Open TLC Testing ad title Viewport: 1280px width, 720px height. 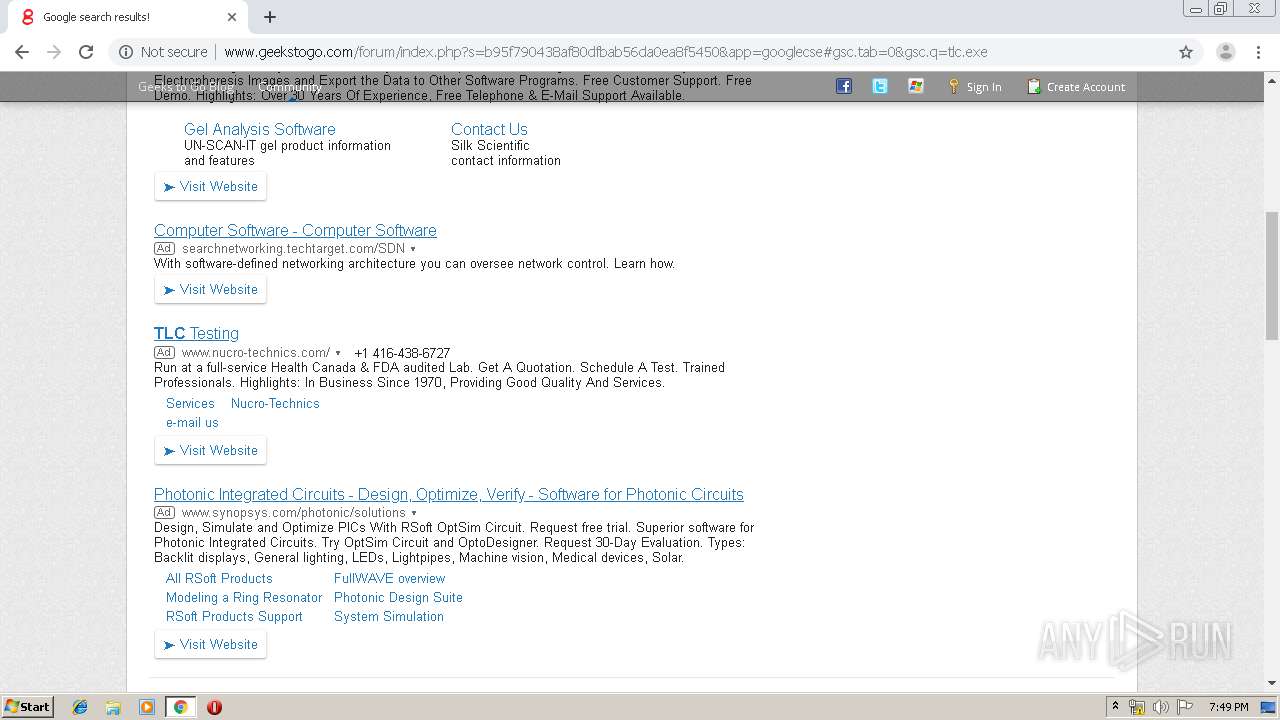pos(196,333)
